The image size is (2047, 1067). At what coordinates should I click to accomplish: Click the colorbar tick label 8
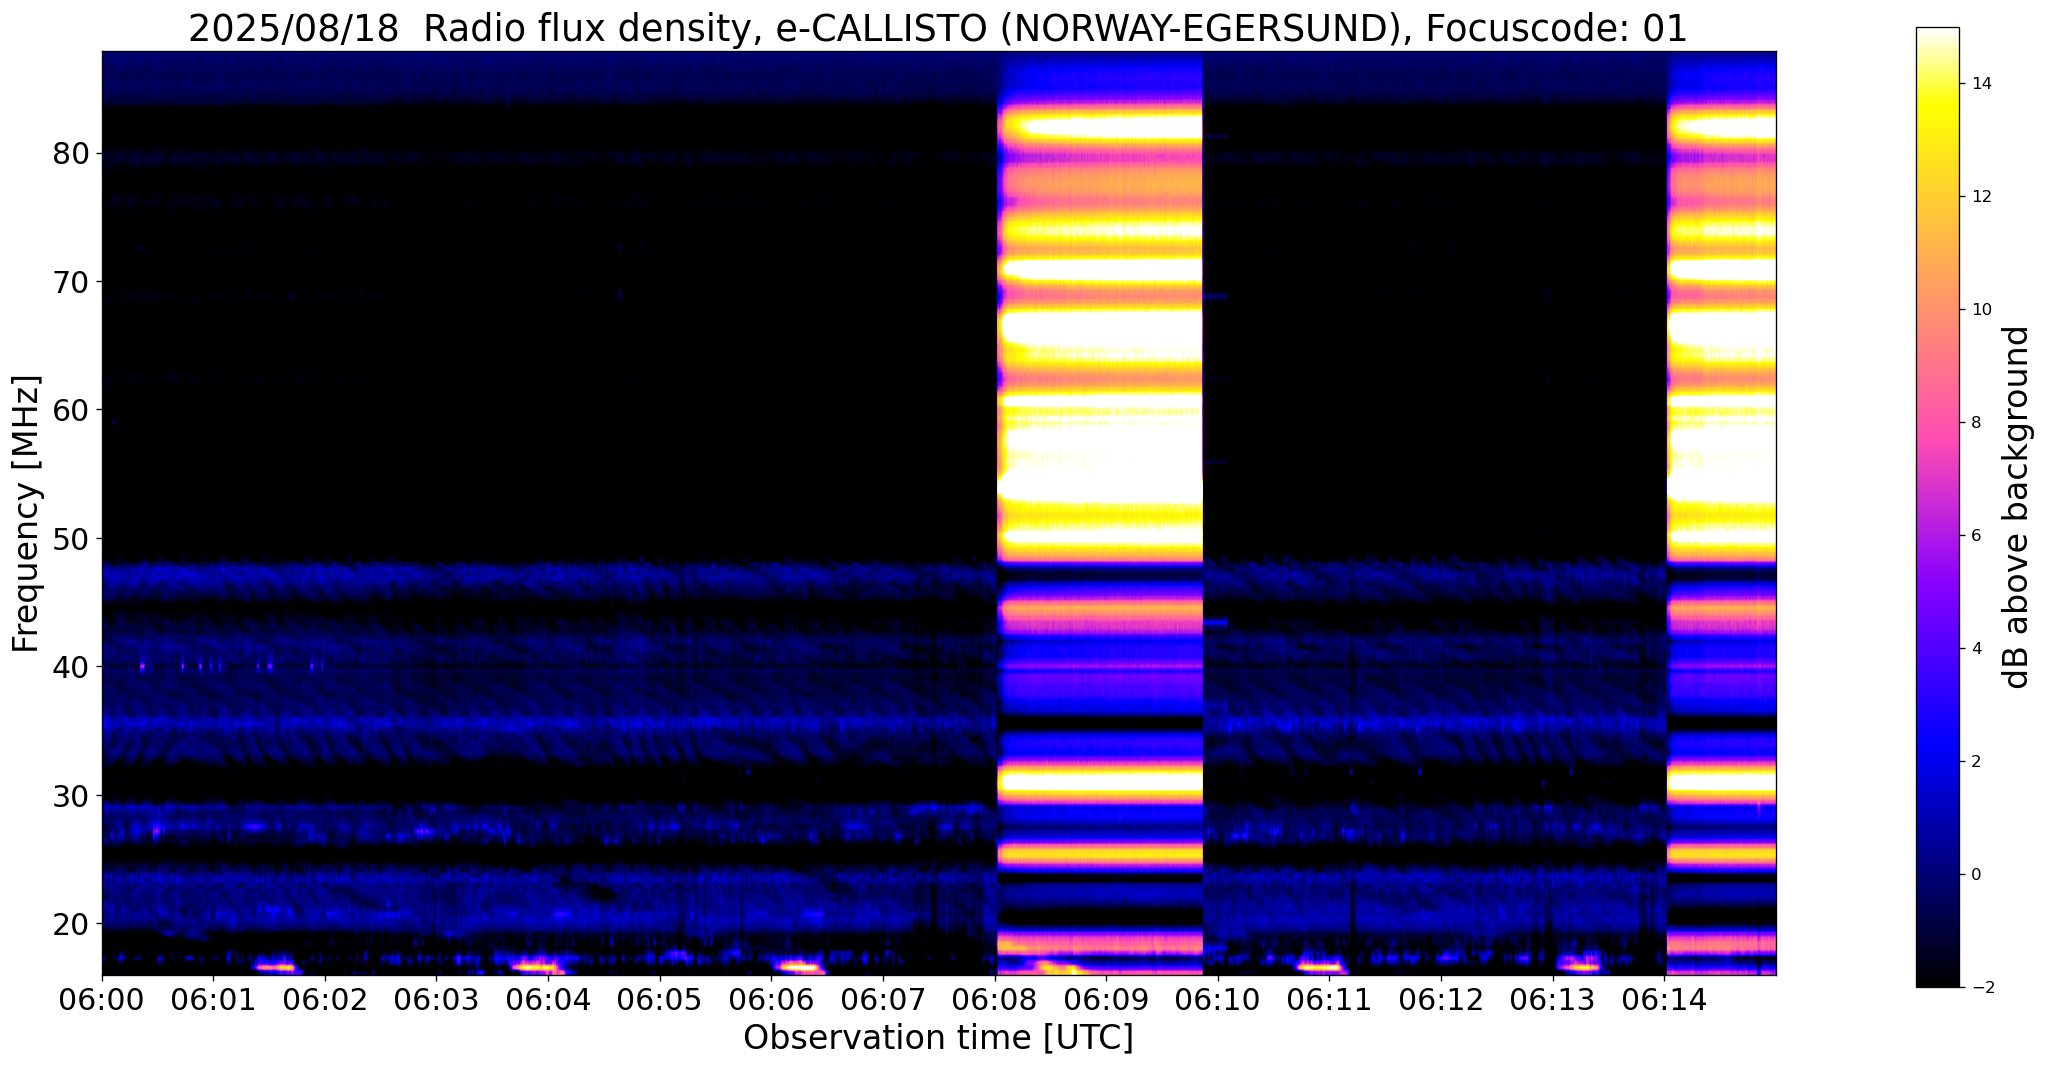(x=1976, y=423)
